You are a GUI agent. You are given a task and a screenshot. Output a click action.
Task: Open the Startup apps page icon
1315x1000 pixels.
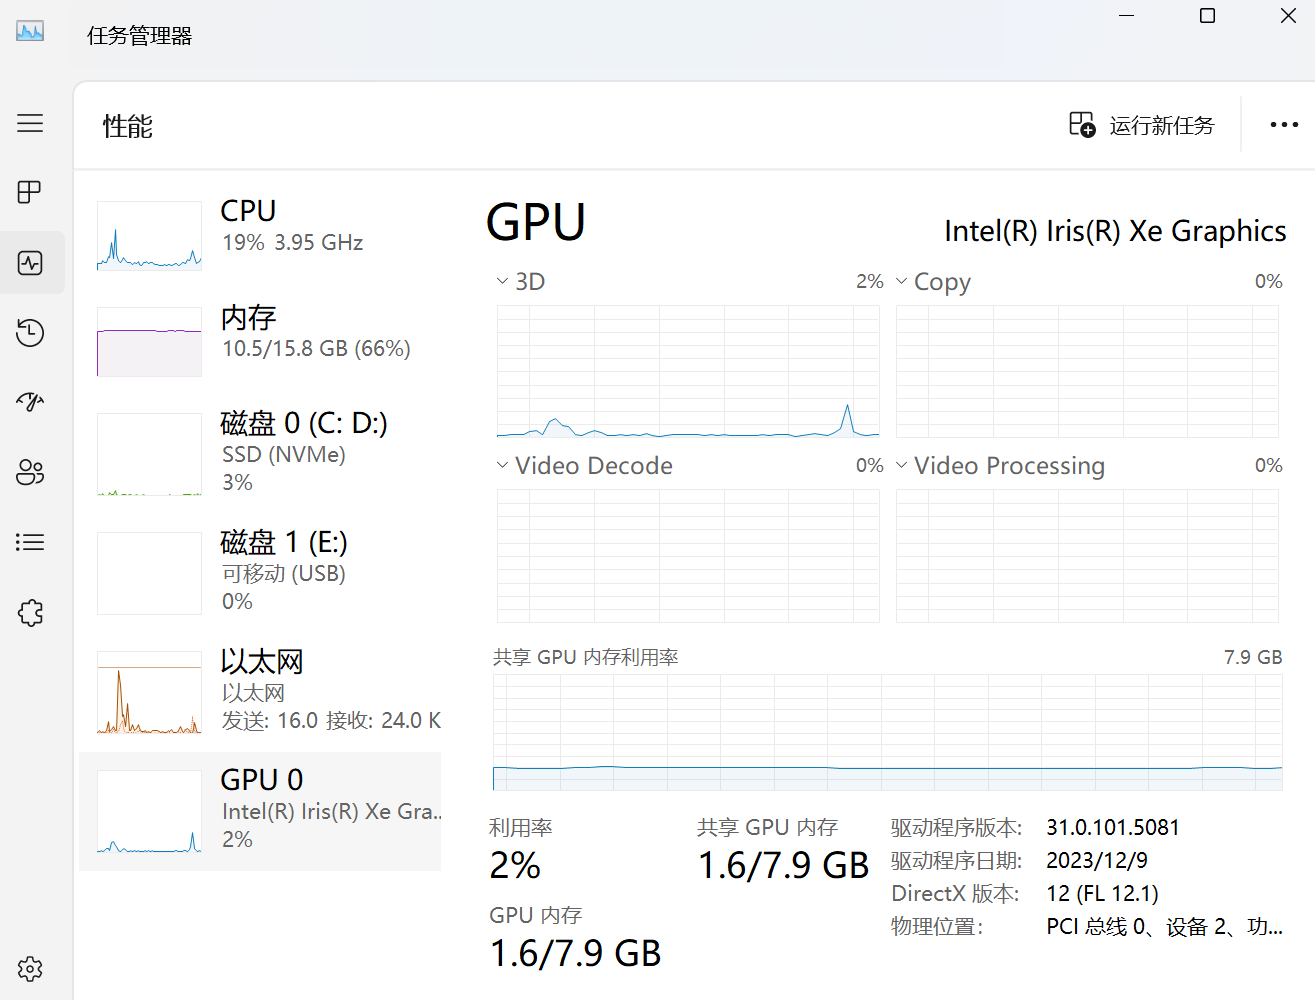point(30,402)
